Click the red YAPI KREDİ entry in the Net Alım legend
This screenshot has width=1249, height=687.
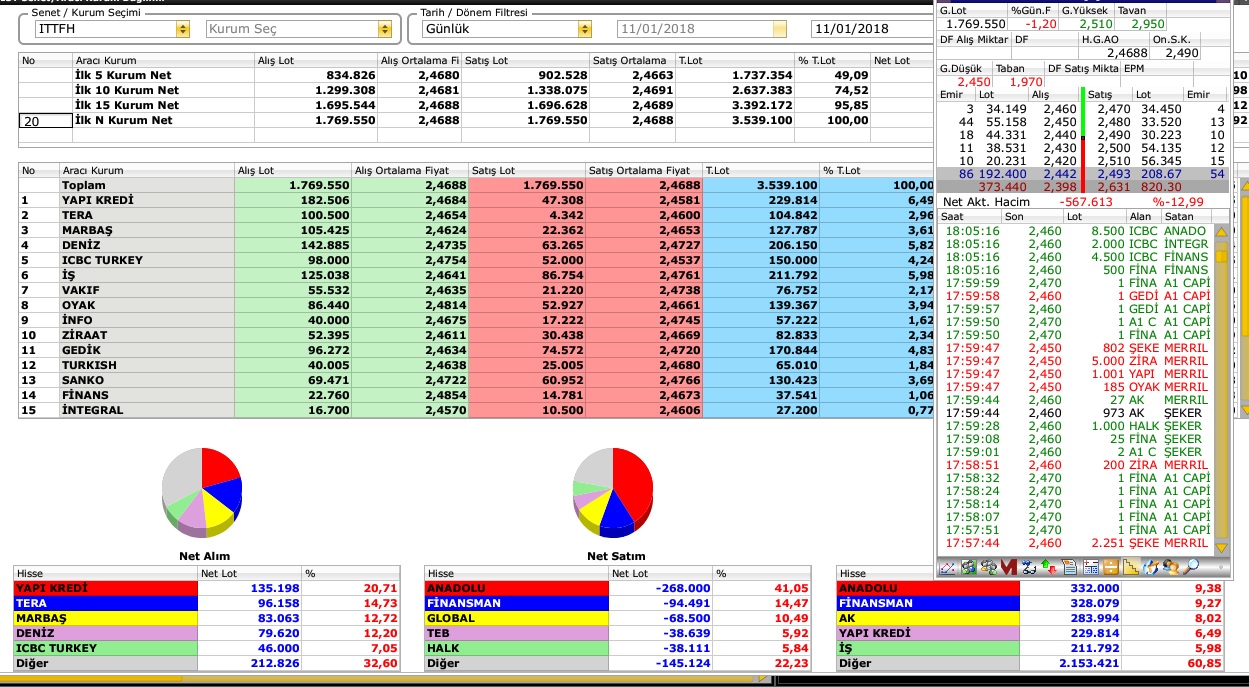coord(105,588)
